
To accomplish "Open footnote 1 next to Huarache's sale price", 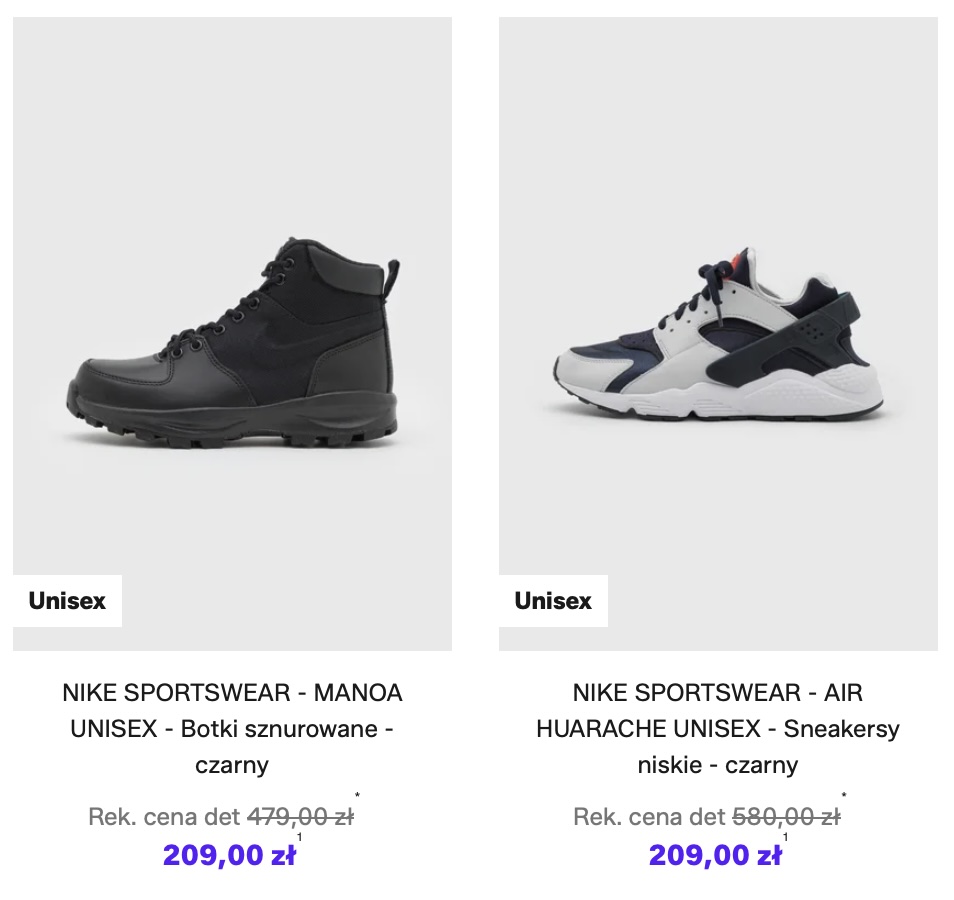I will coord(785,837).
